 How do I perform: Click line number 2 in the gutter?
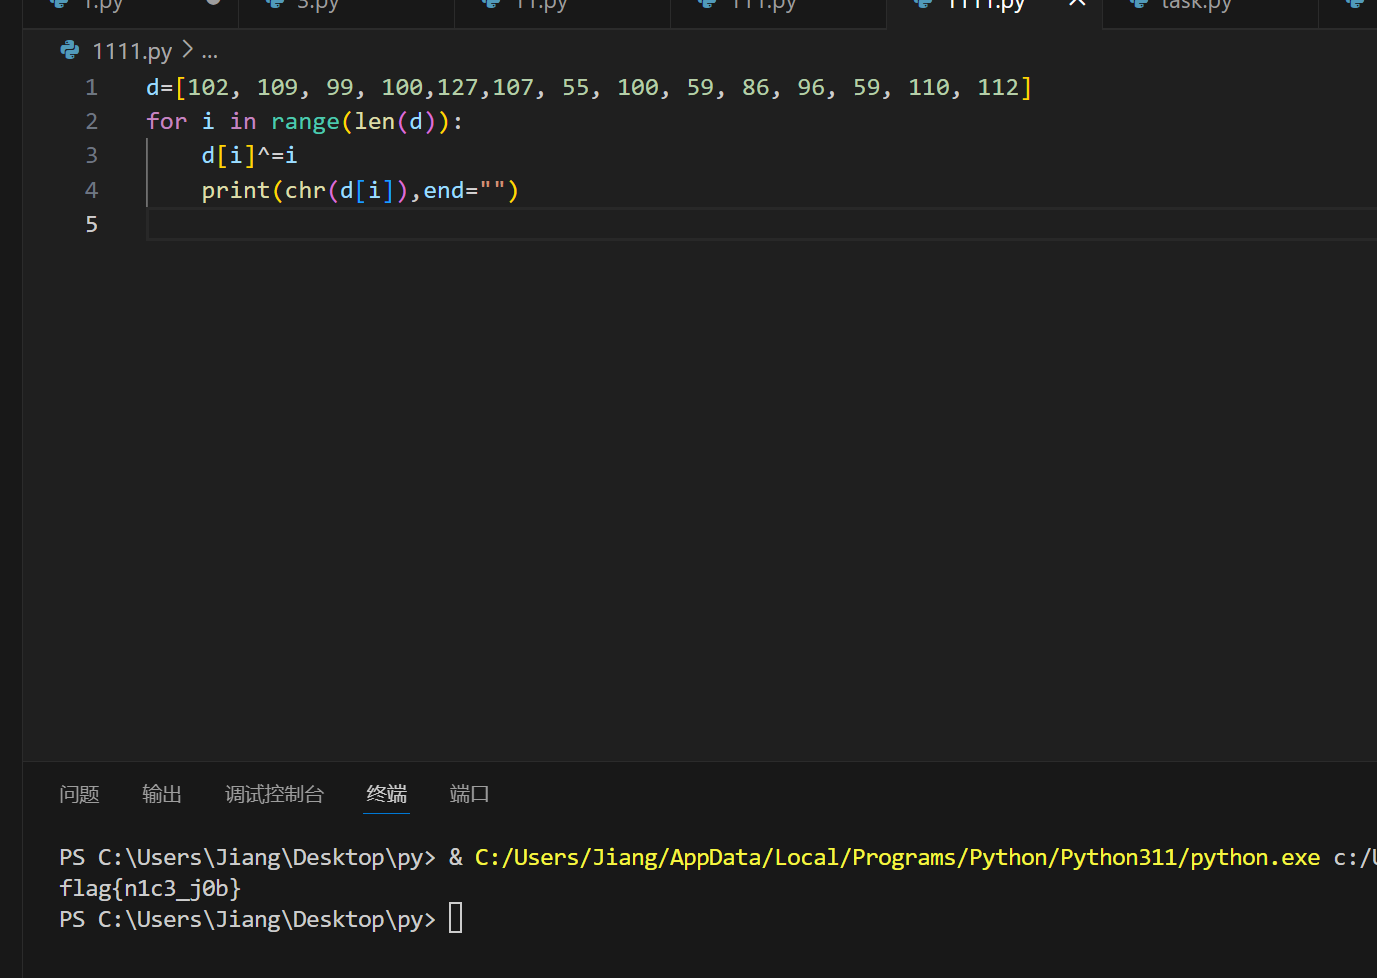(91, 122)
